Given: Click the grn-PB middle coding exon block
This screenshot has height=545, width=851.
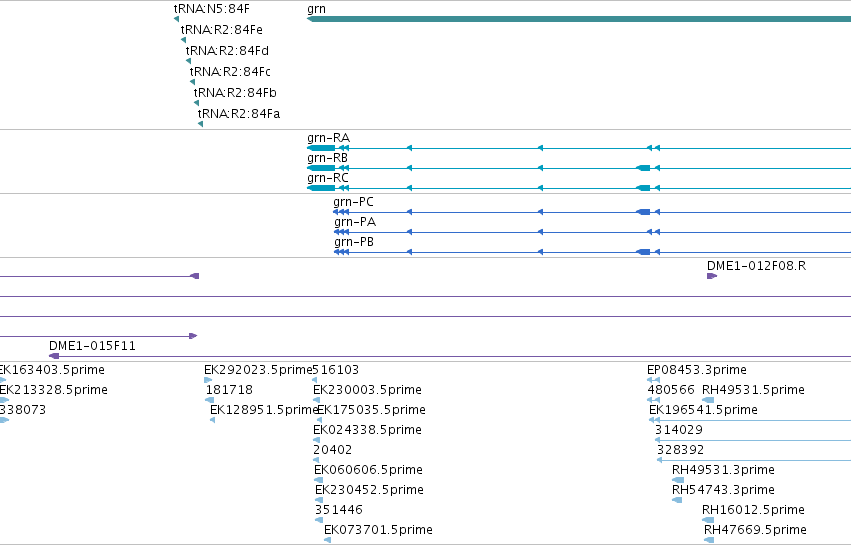Looking at the screenshot, I should [x=643, y=252].
